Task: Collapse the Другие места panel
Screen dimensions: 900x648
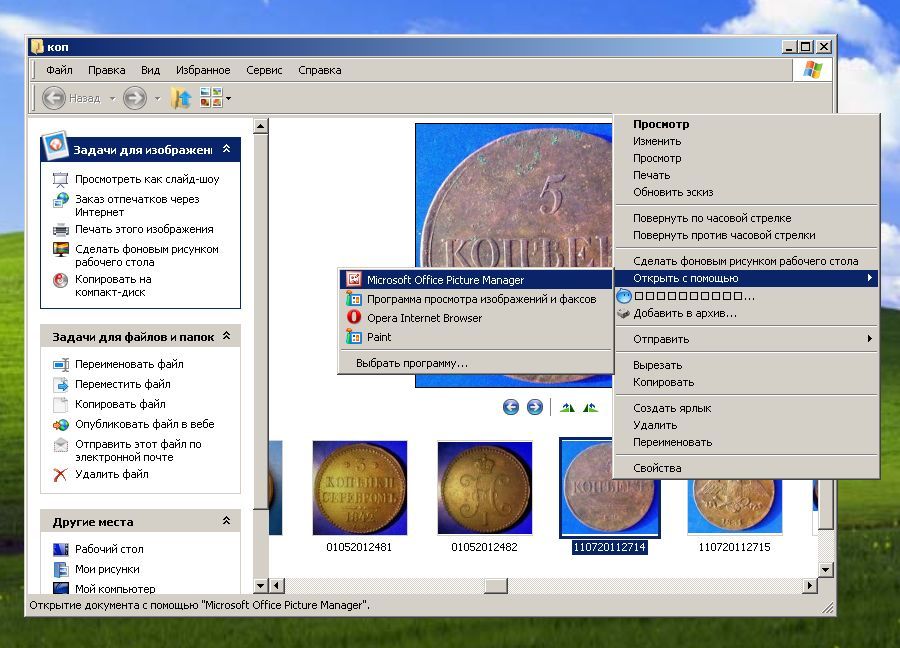Action: coord(227,521)
